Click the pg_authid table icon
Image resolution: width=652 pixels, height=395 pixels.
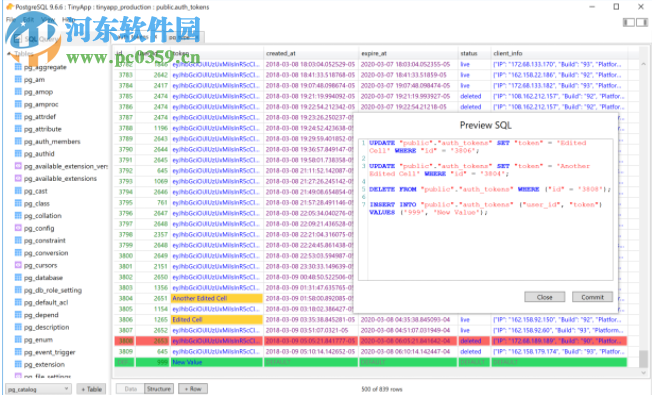tap(18, 153)
